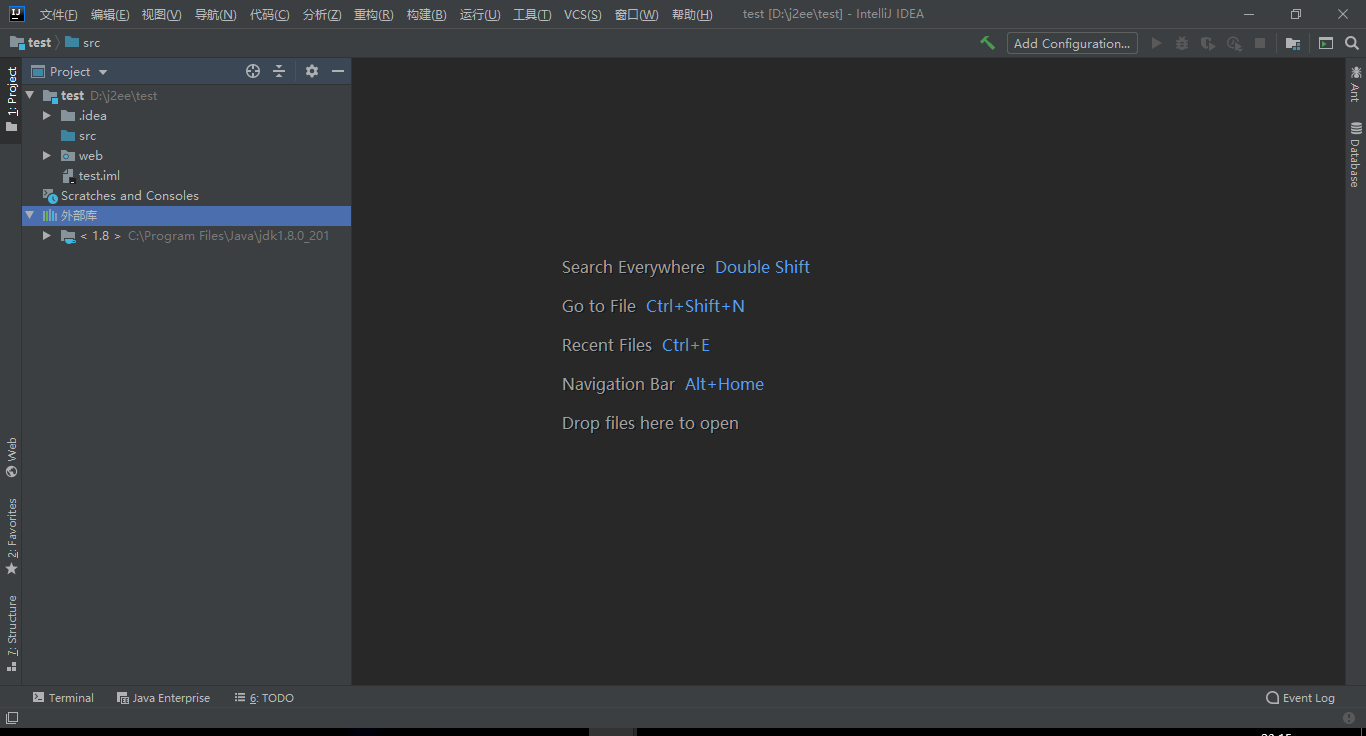Open the Ant tool window icon
Screen dimensions: 1366x736
pos(1357,85)
